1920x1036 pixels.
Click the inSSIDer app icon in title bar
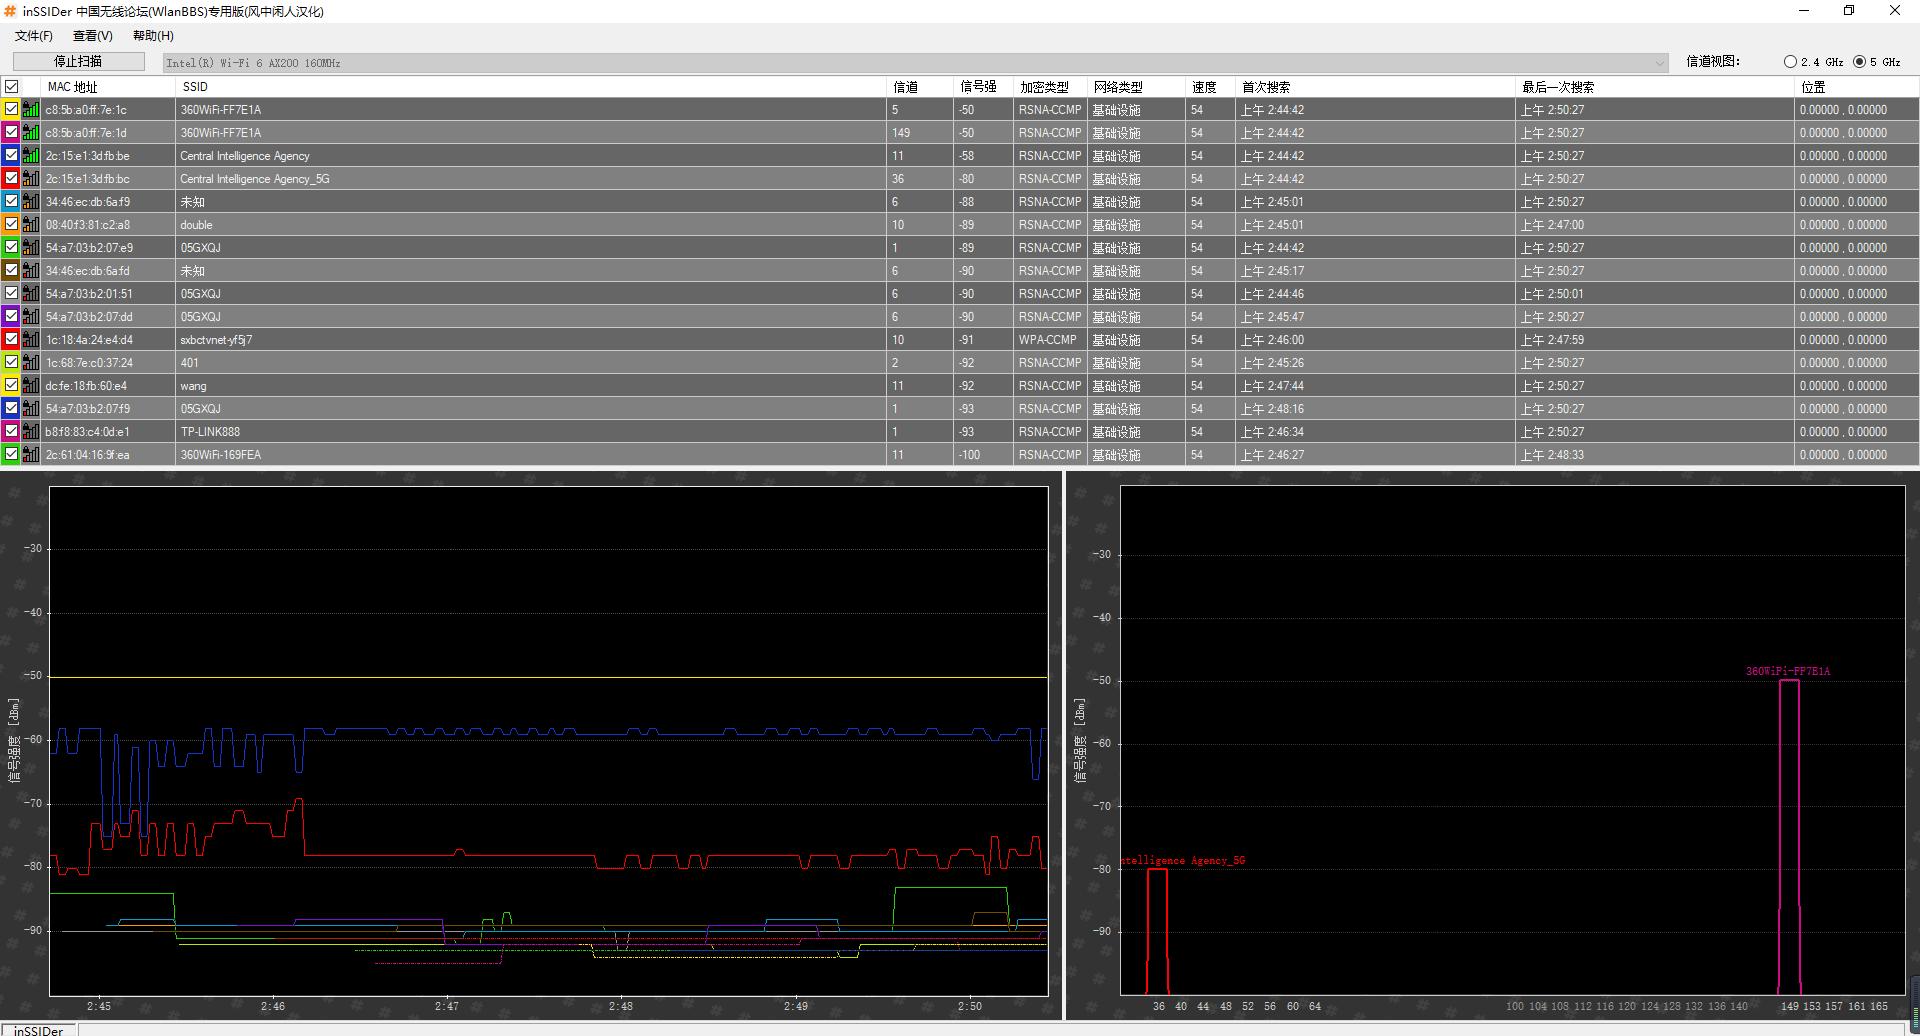point(10,11)
